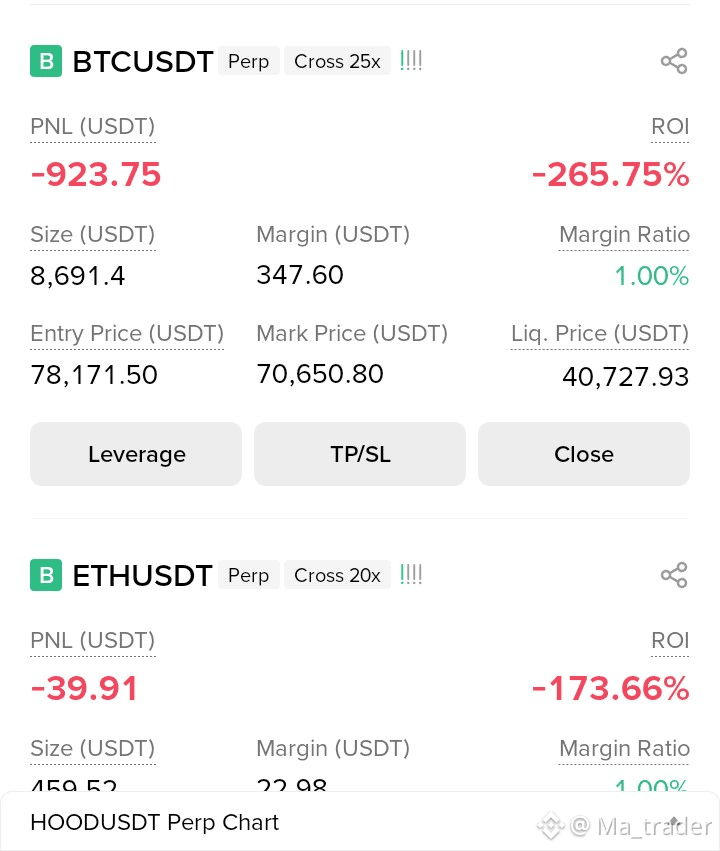Open the ETHUSDT symbol title
720x851 pixels.
[142, 575]
